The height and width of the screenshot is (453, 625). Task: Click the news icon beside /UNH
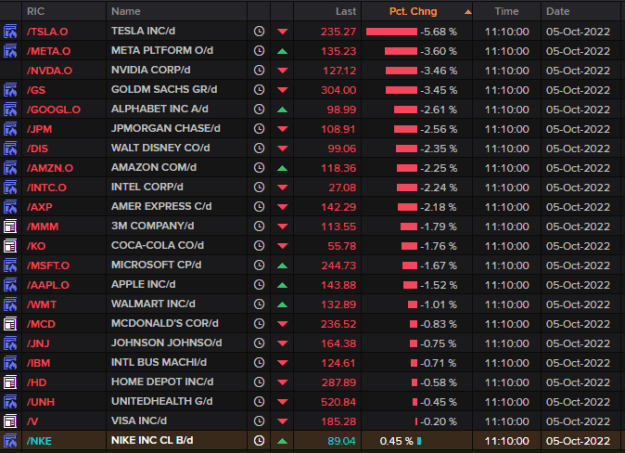click(x=10, y=402)
